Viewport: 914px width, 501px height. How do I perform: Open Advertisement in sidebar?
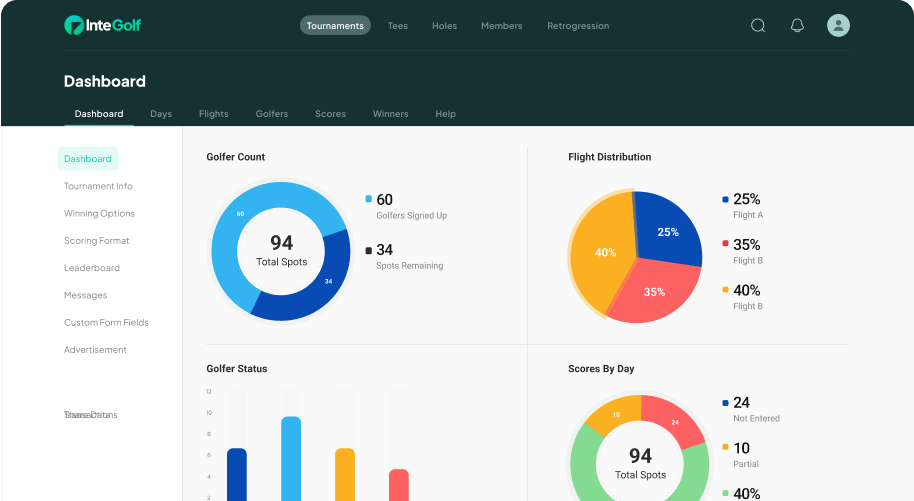(x=95, y=350)
